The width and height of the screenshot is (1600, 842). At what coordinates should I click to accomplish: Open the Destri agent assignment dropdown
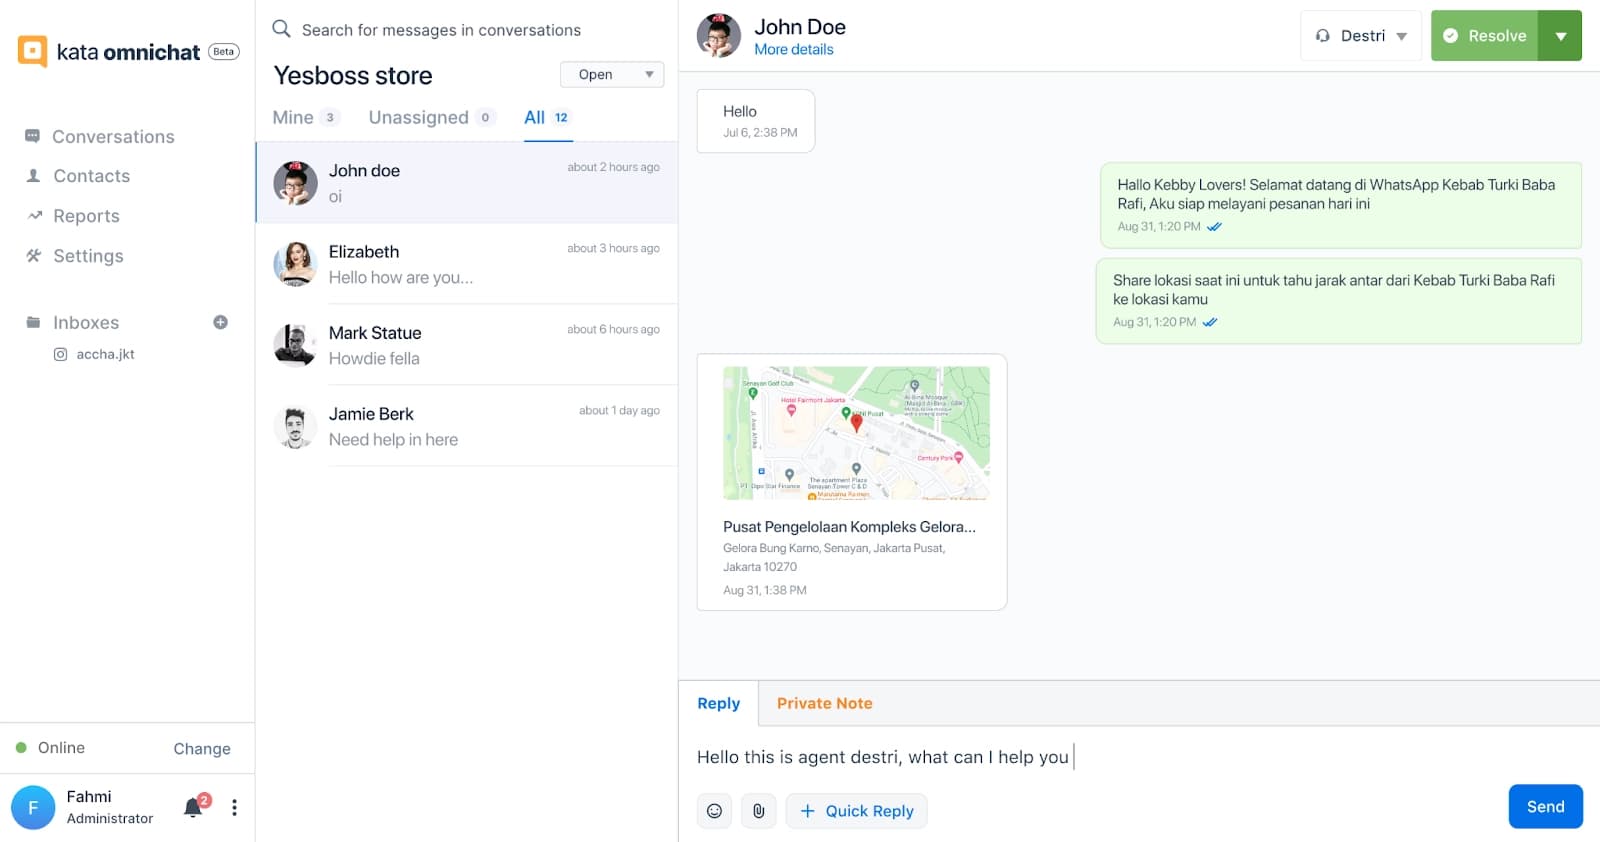1360,36
